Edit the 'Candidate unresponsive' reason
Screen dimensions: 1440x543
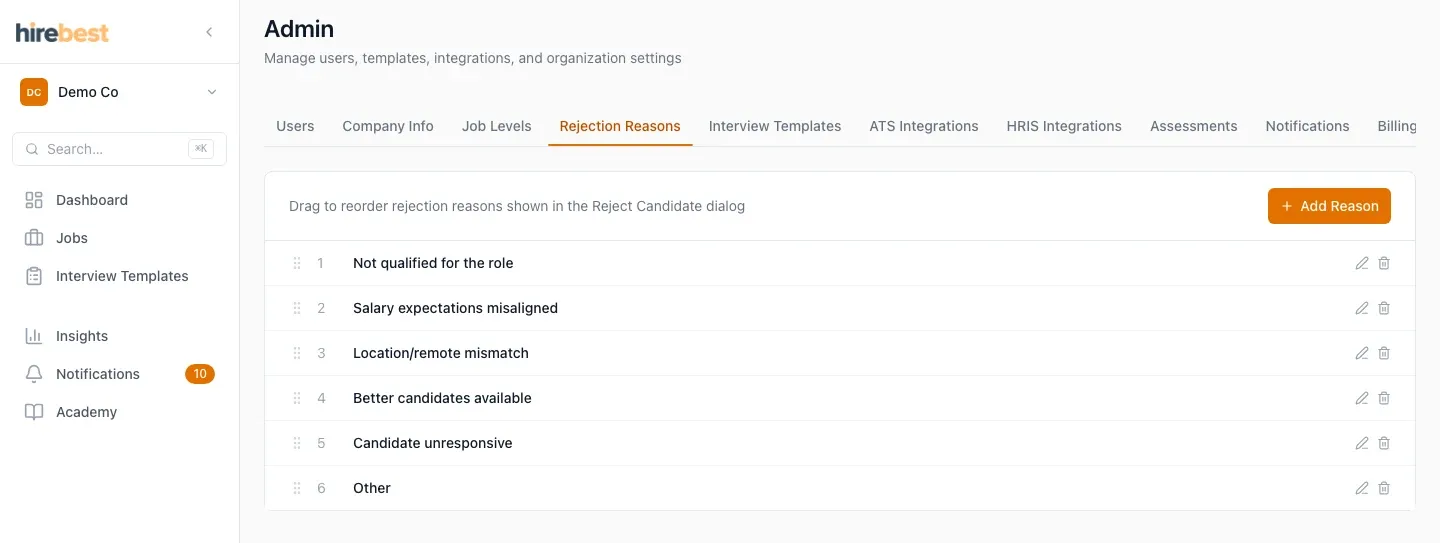pyautogui.click(x=1361, y=443)
